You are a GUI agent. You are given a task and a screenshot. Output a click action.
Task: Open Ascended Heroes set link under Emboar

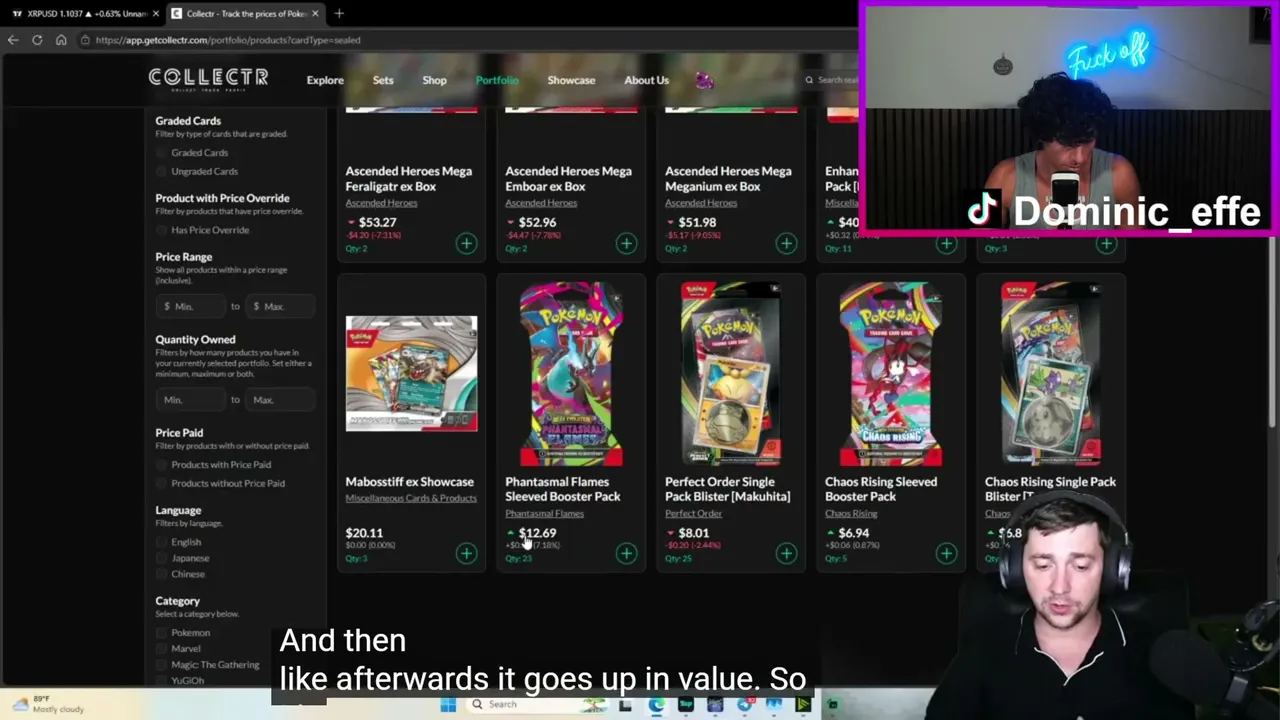[541, 203]
